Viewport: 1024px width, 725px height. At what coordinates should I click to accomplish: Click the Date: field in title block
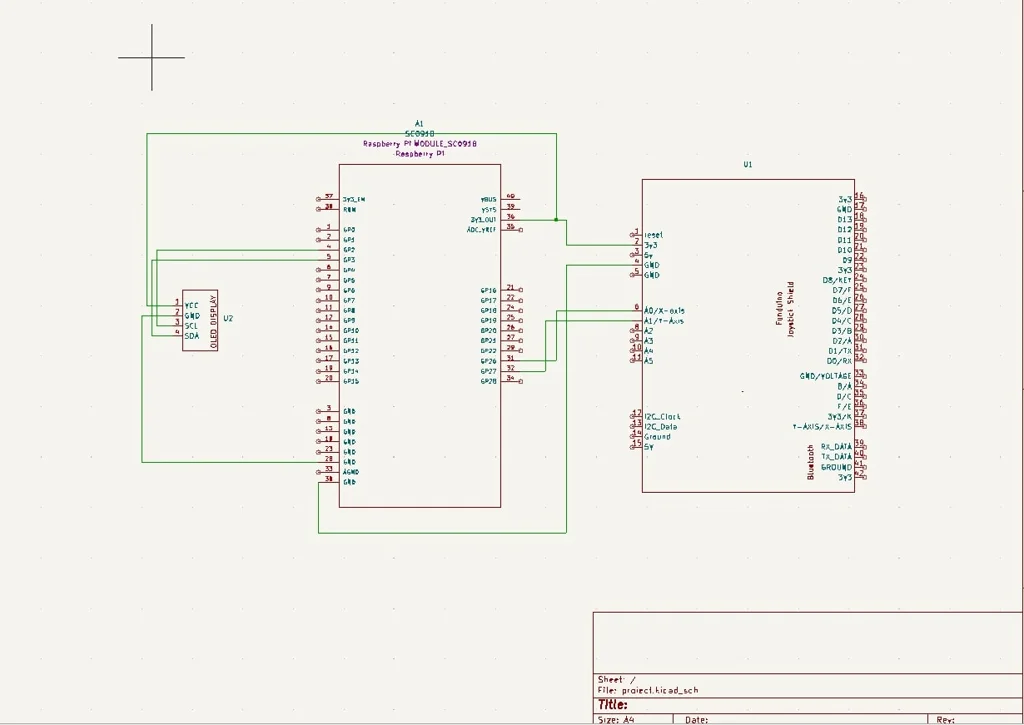[x=696, y=720]
